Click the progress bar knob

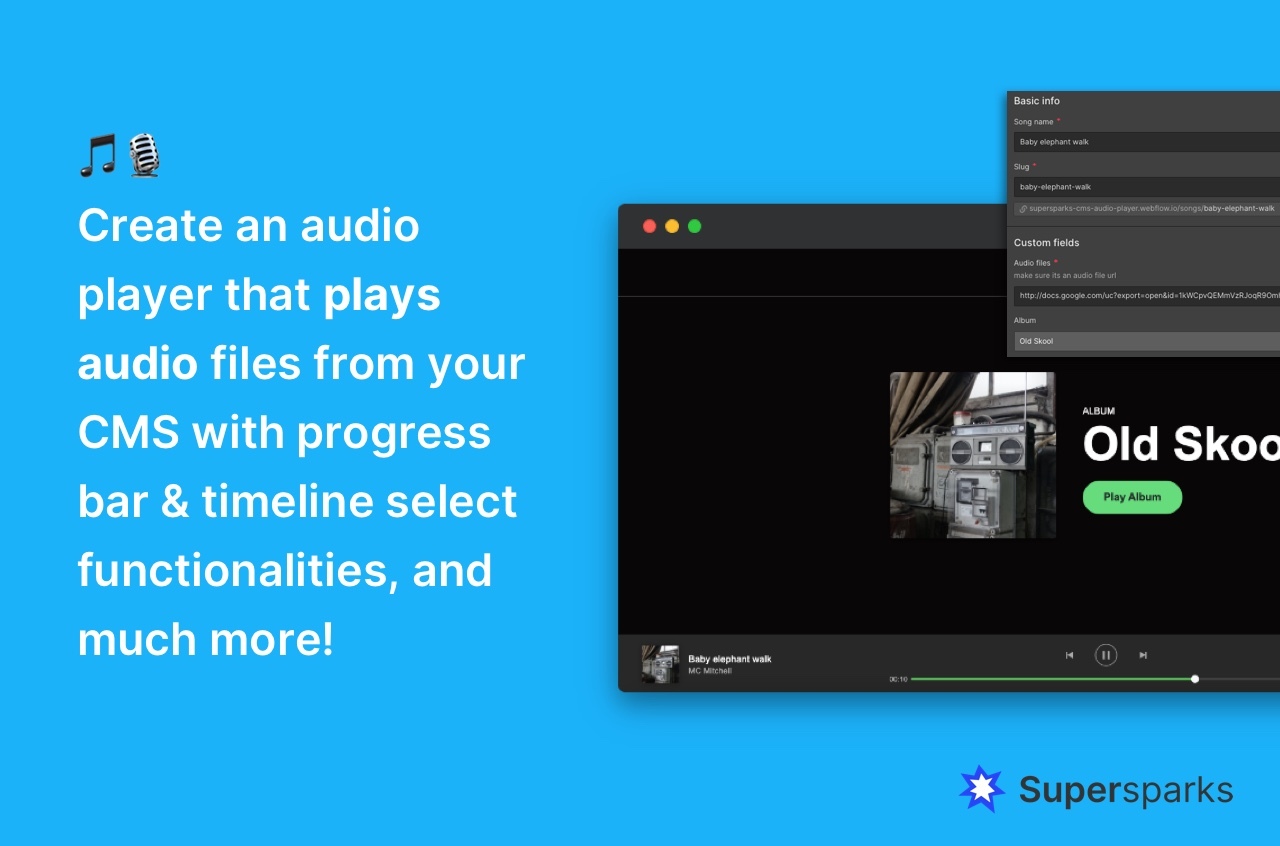1195,679
